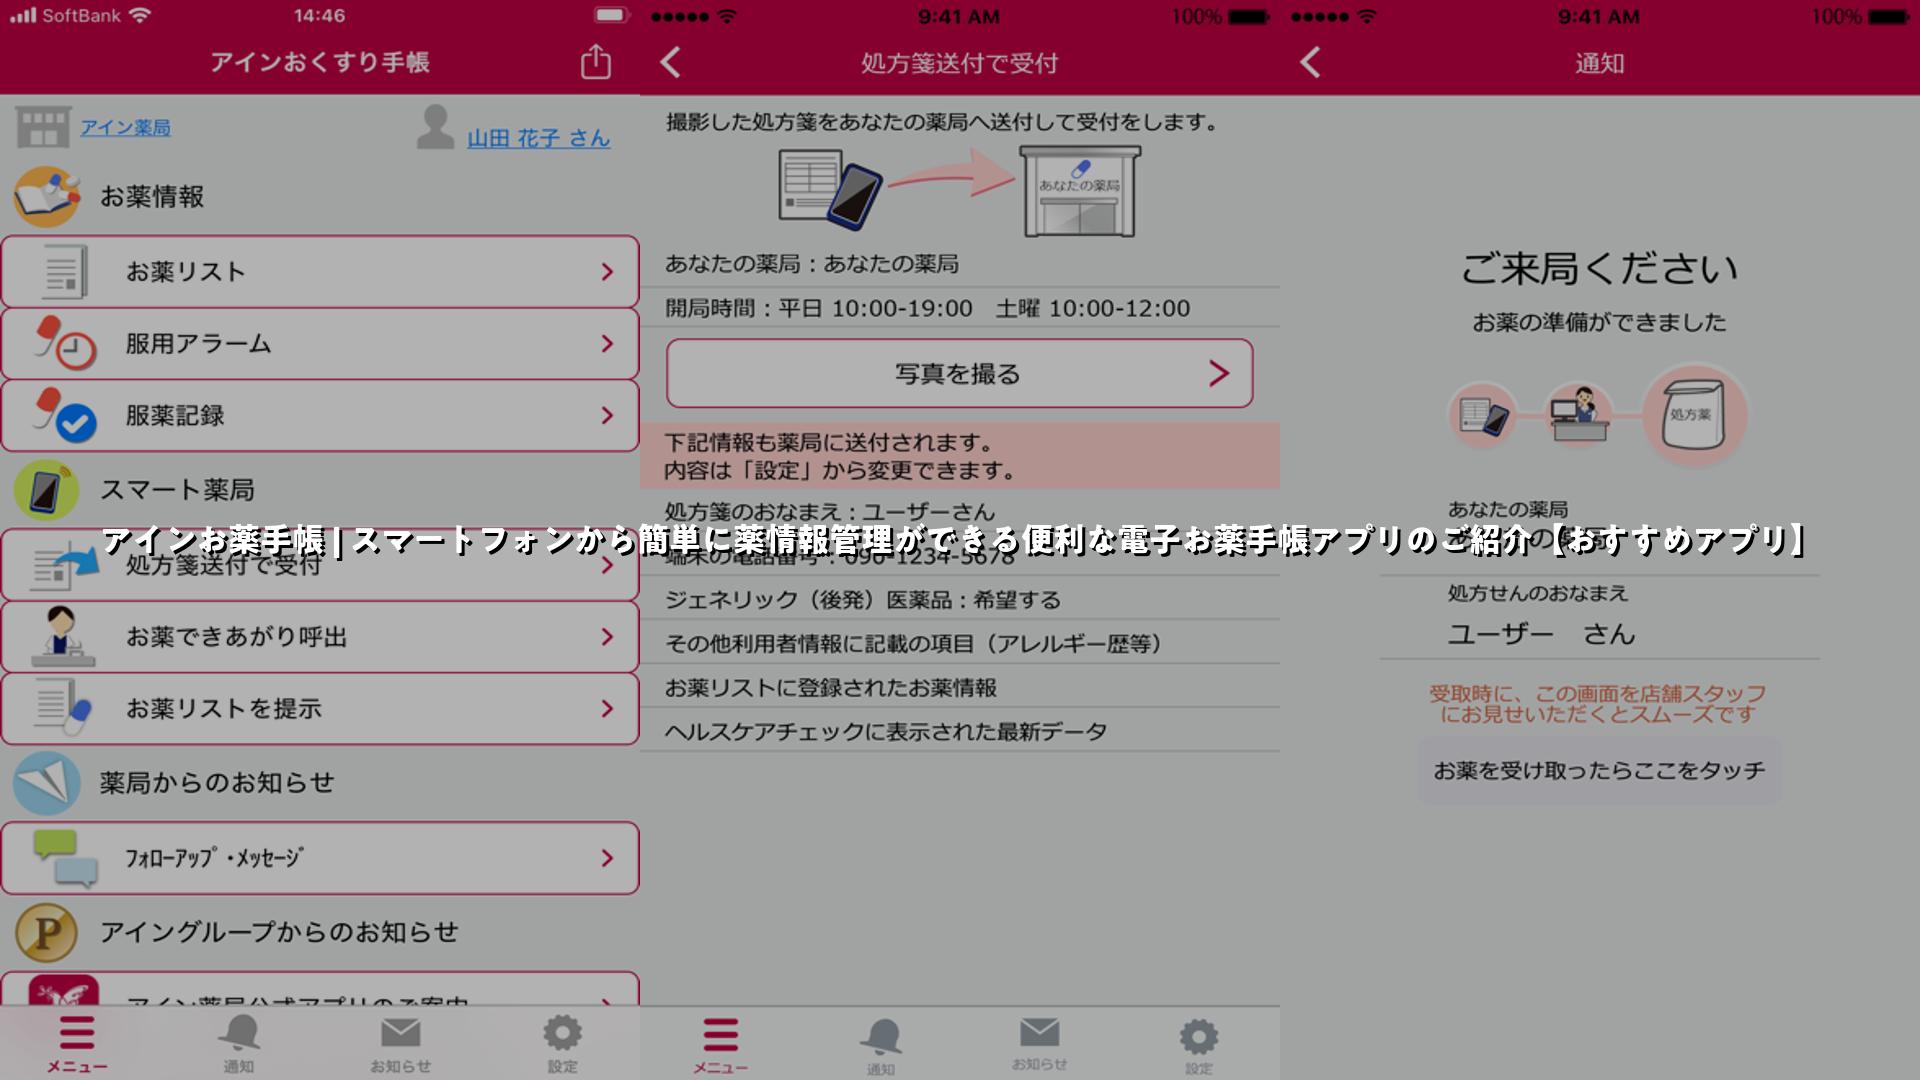Tap the list and pill icon for お薬リストを提示
Viewport: 1920px width, 1080px height.
(x=62, y=708)
